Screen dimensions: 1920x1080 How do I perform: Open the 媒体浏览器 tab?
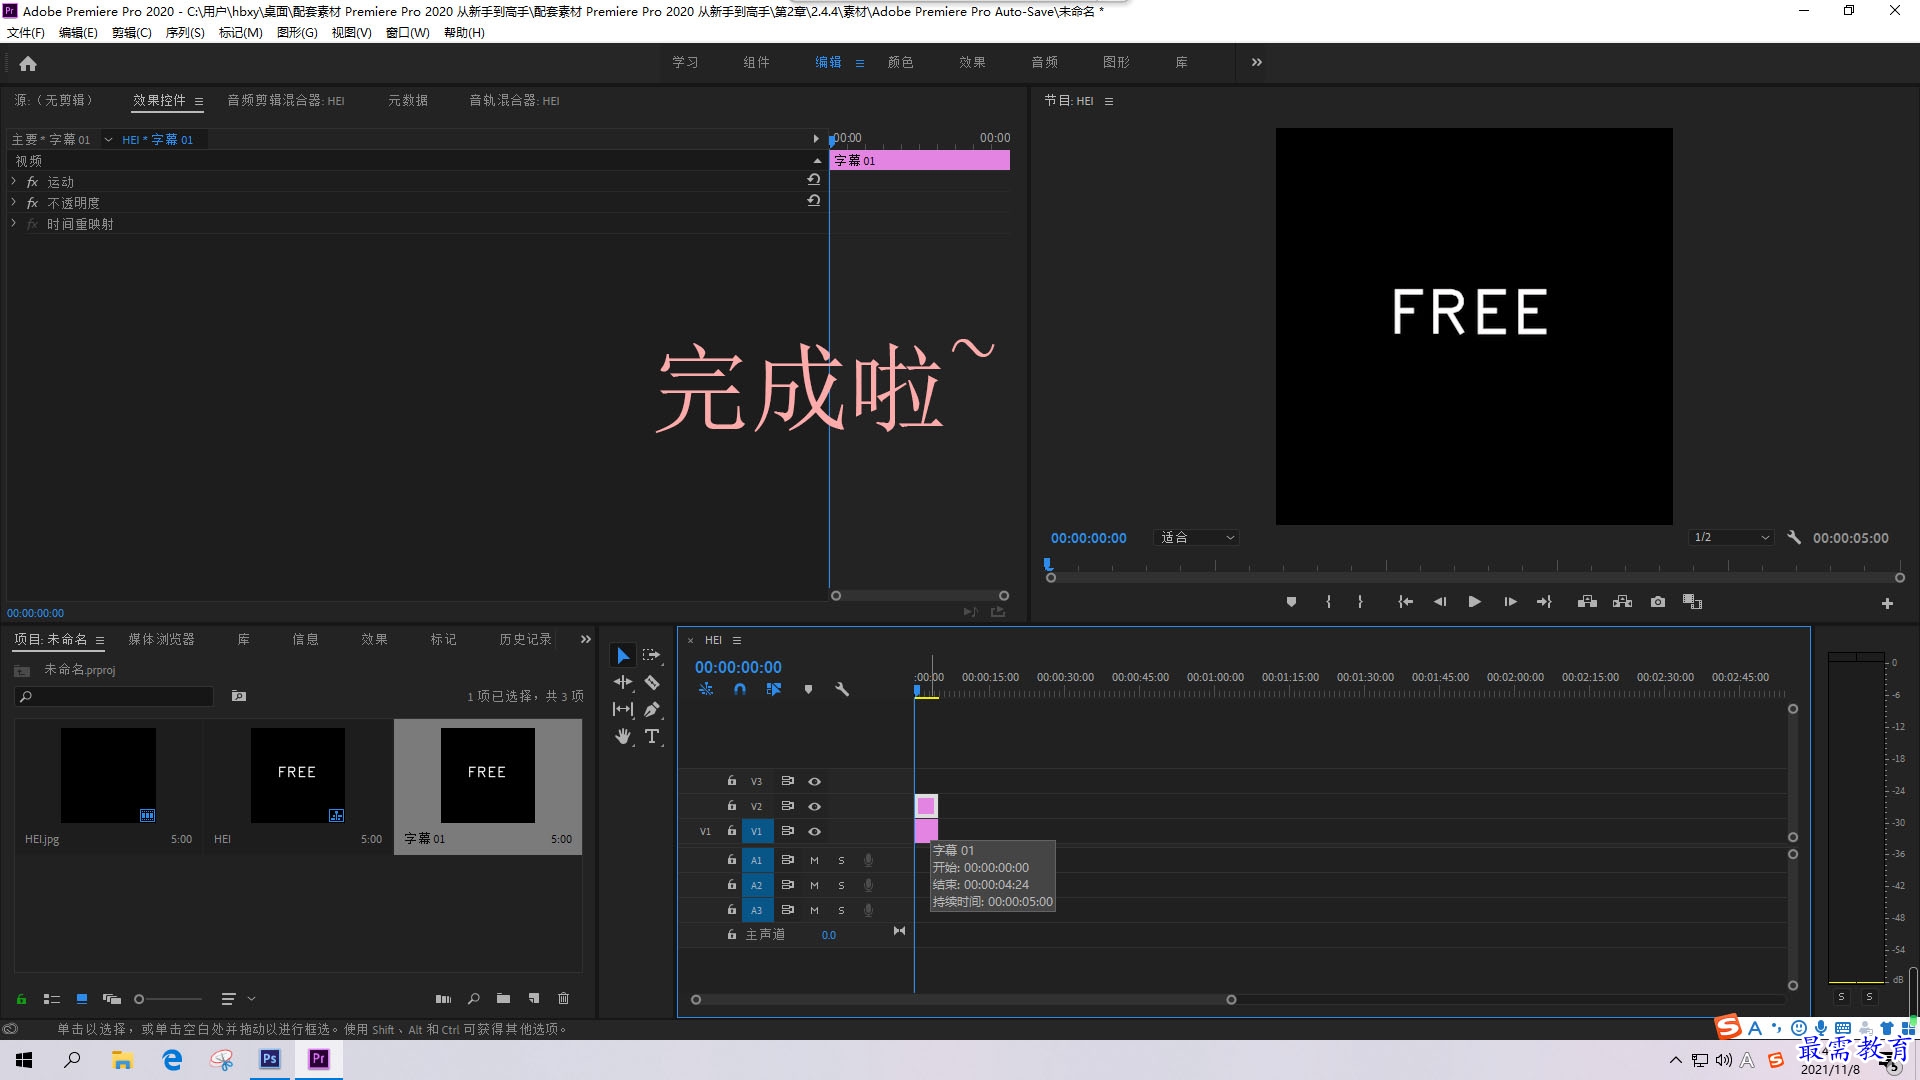pos(161,639)
